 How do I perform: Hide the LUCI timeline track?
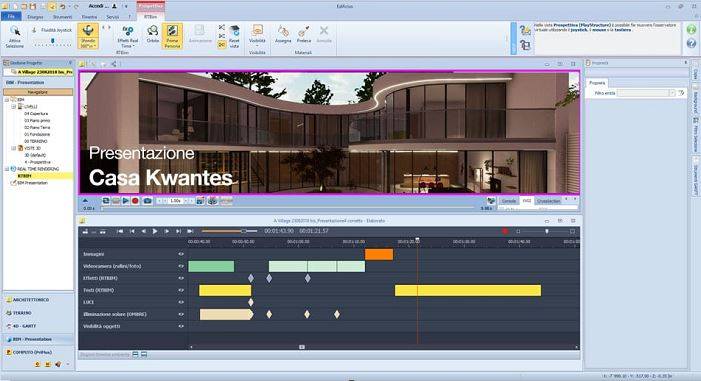(x=181, y=302)
